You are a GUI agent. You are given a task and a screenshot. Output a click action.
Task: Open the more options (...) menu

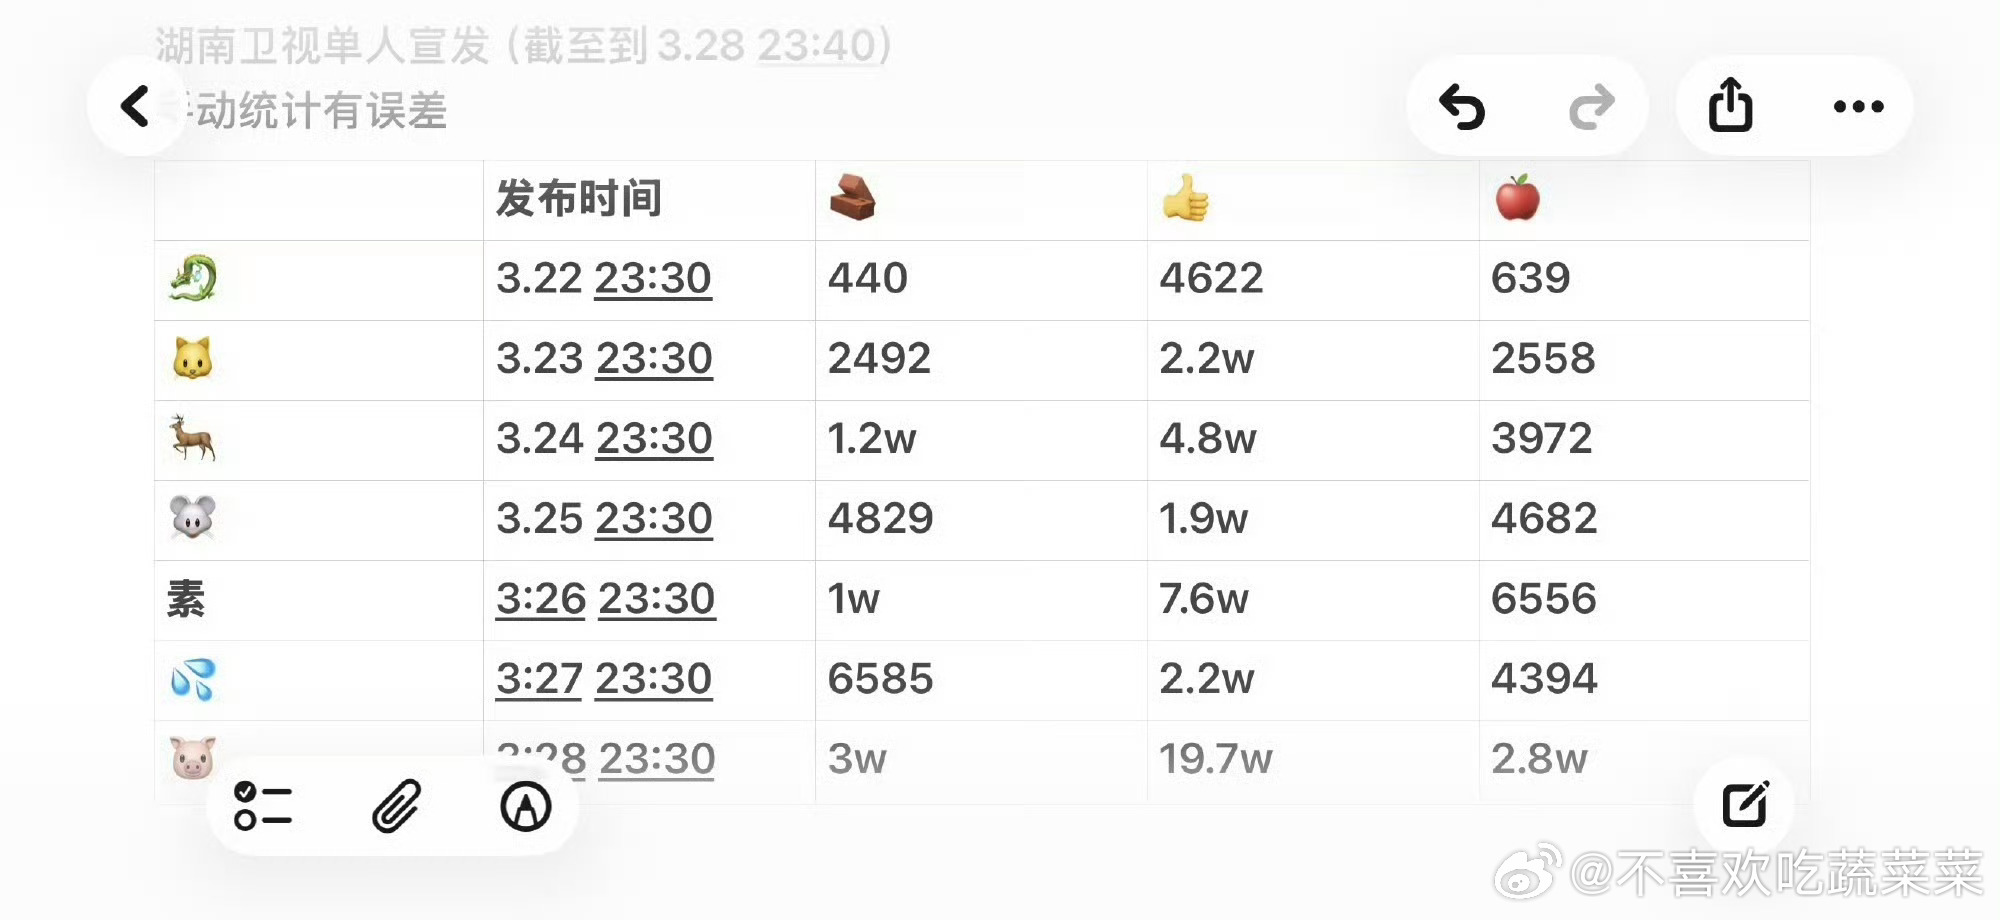tap(1856, 105)
